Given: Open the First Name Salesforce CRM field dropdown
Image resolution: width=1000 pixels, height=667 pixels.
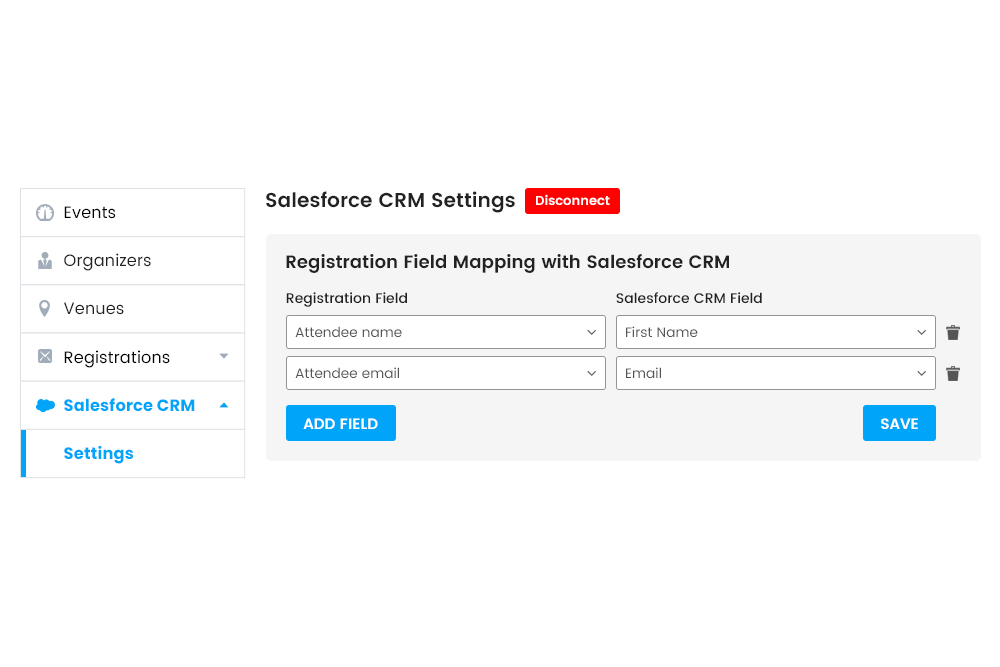Looking at the screenshot, I should tap(775, 332).
